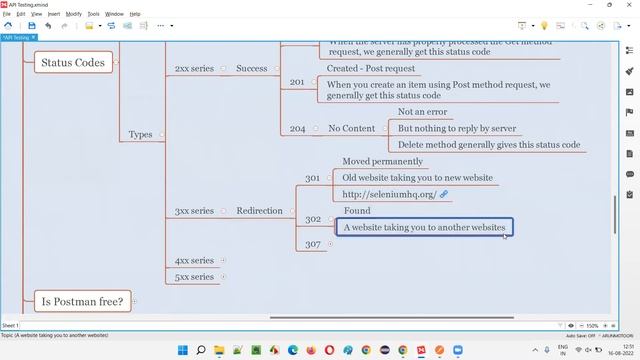Start Presentation mode from the toolbar
This screenshot has width=640, height=360.
pyautogui.click(x=522, y=26)
